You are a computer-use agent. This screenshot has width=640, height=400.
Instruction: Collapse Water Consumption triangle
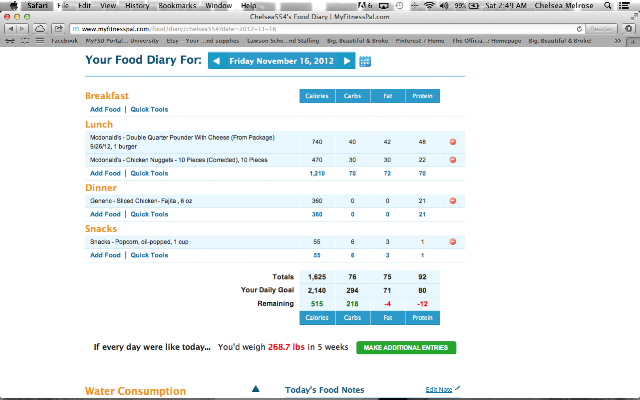pyautogui.click(x=256, y=389)
